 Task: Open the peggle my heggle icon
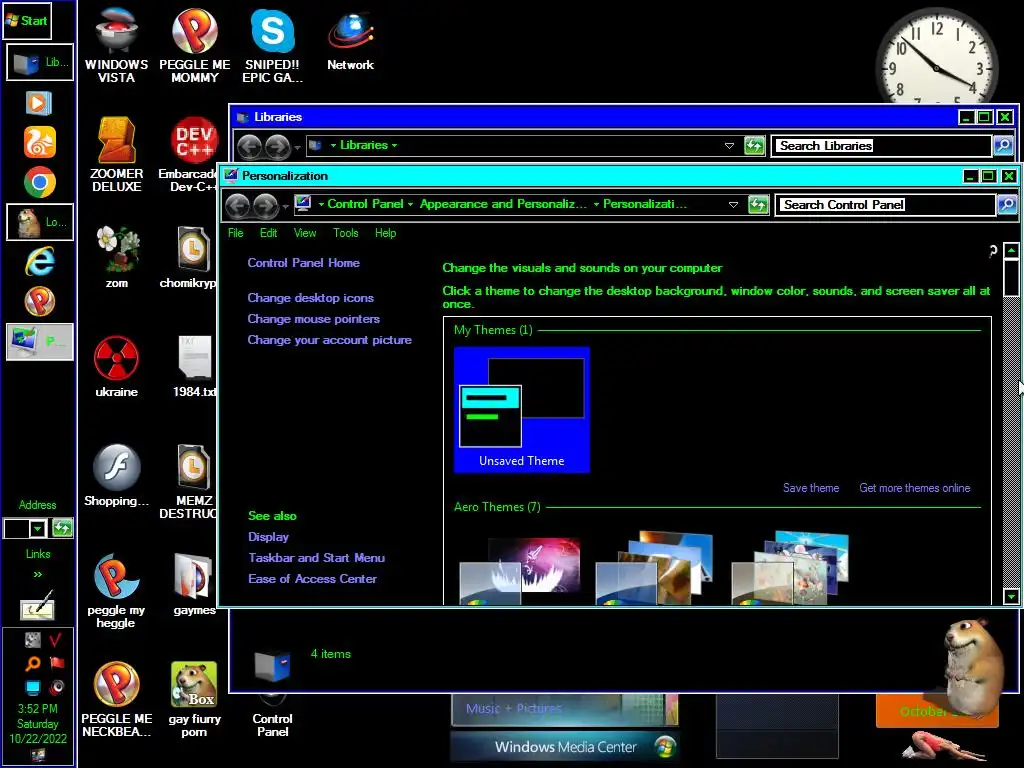116,590
